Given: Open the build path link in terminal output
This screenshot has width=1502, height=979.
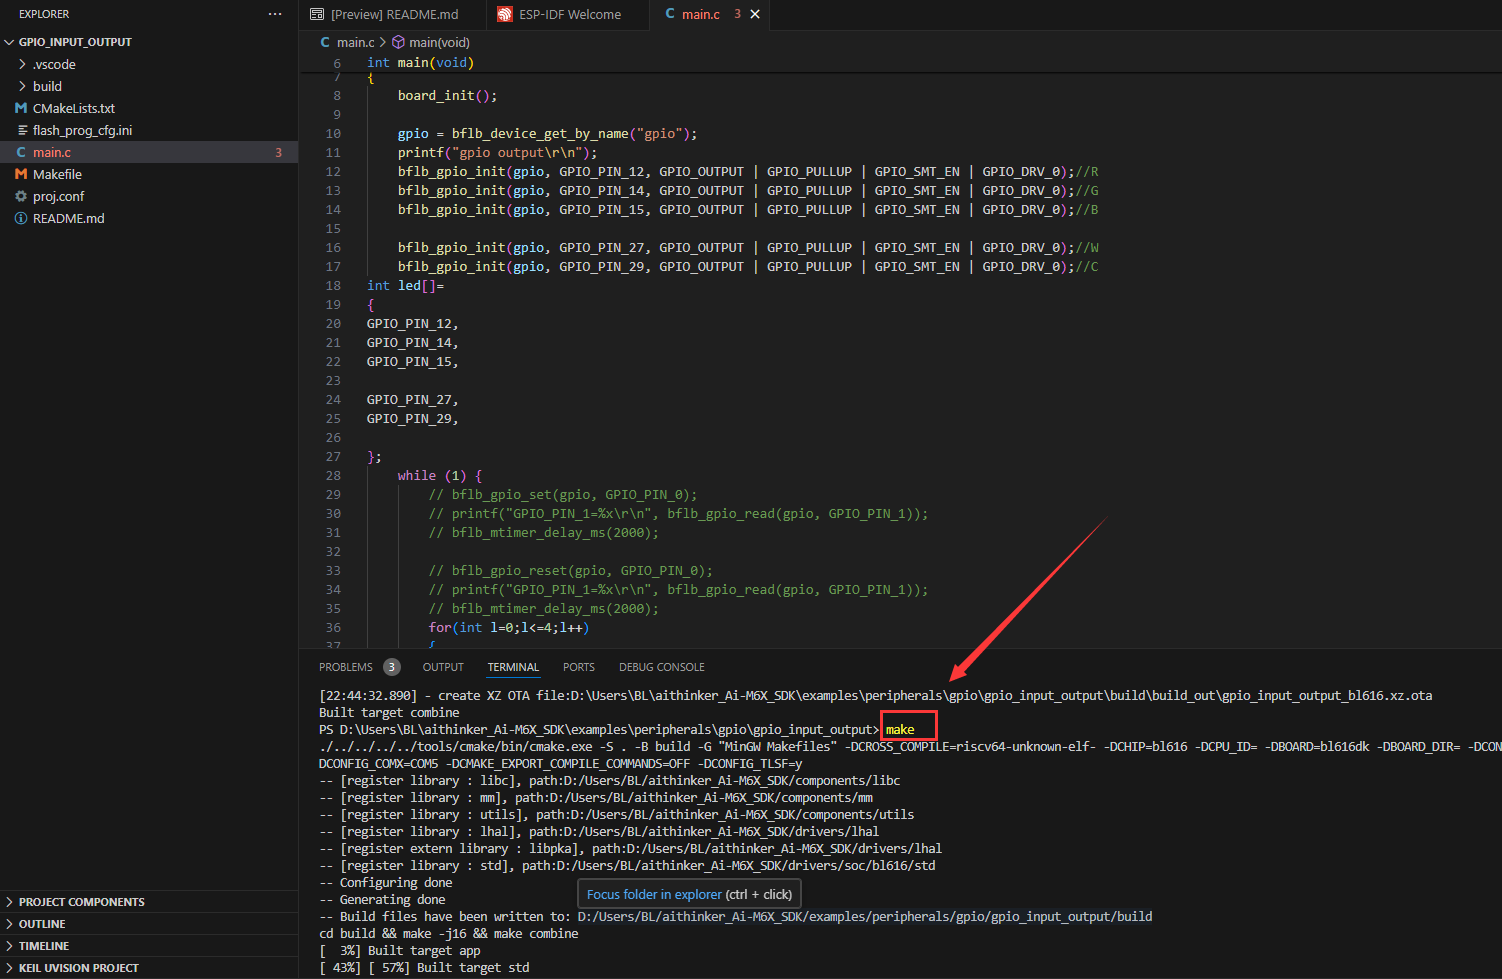Looking at the screenshot, I should click(x=864, y=917).
